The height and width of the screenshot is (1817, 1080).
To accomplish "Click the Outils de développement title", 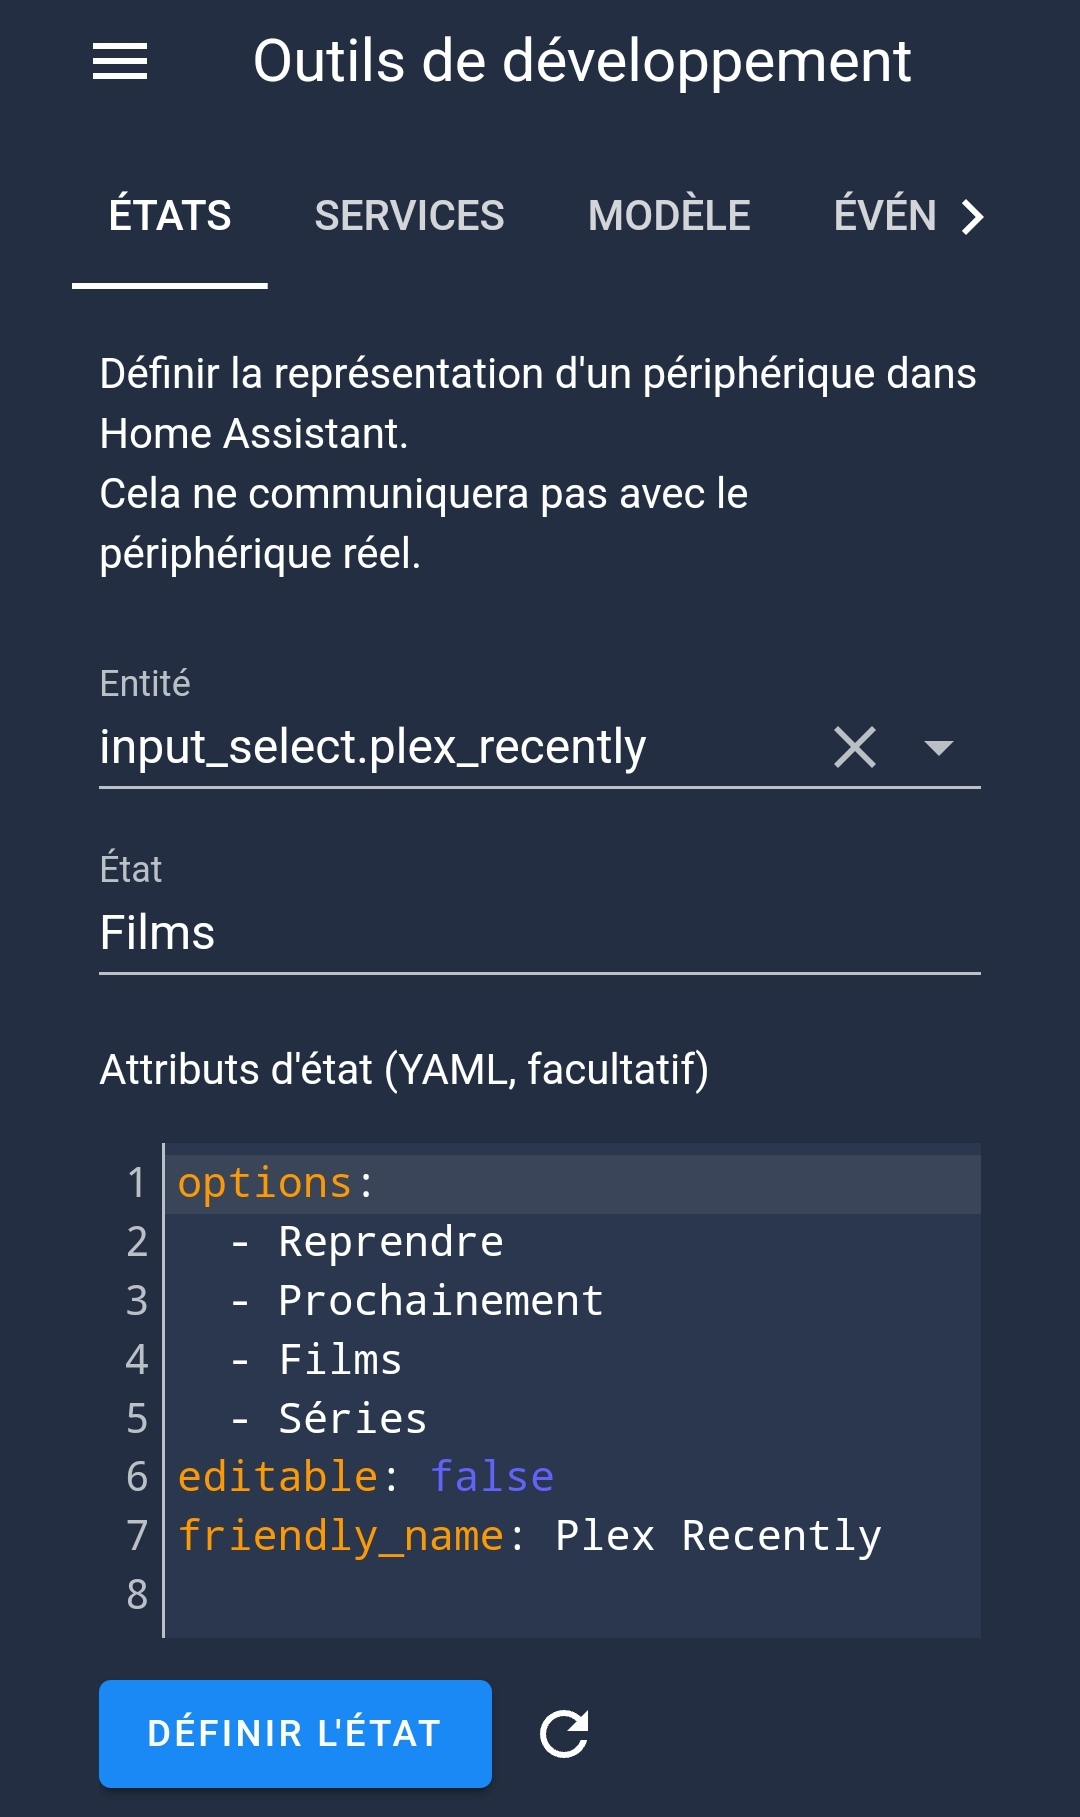I will (582, 62).
